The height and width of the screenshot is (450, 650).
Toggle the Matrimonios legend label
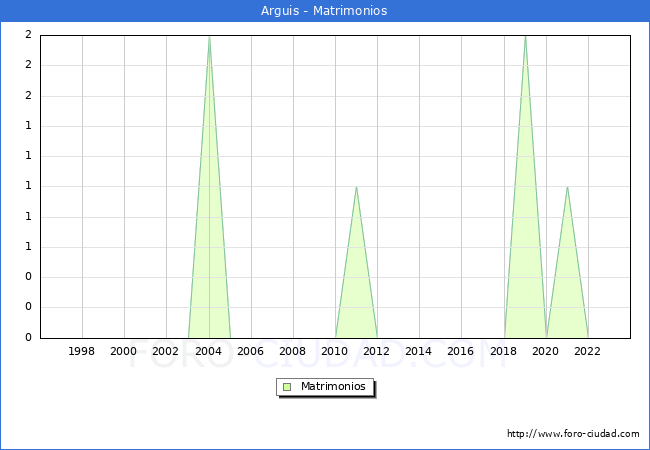[x=334, y=386]
